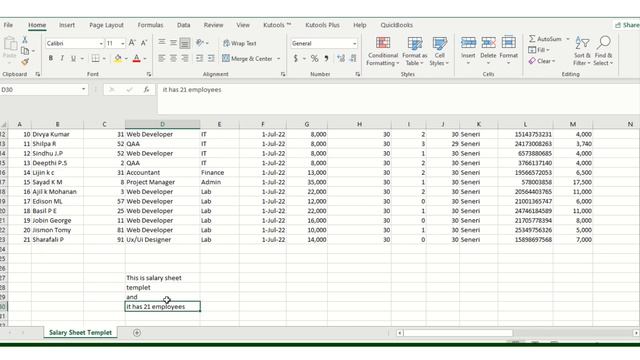Toggle Underline formatting
640x360 pixels.
73,58
